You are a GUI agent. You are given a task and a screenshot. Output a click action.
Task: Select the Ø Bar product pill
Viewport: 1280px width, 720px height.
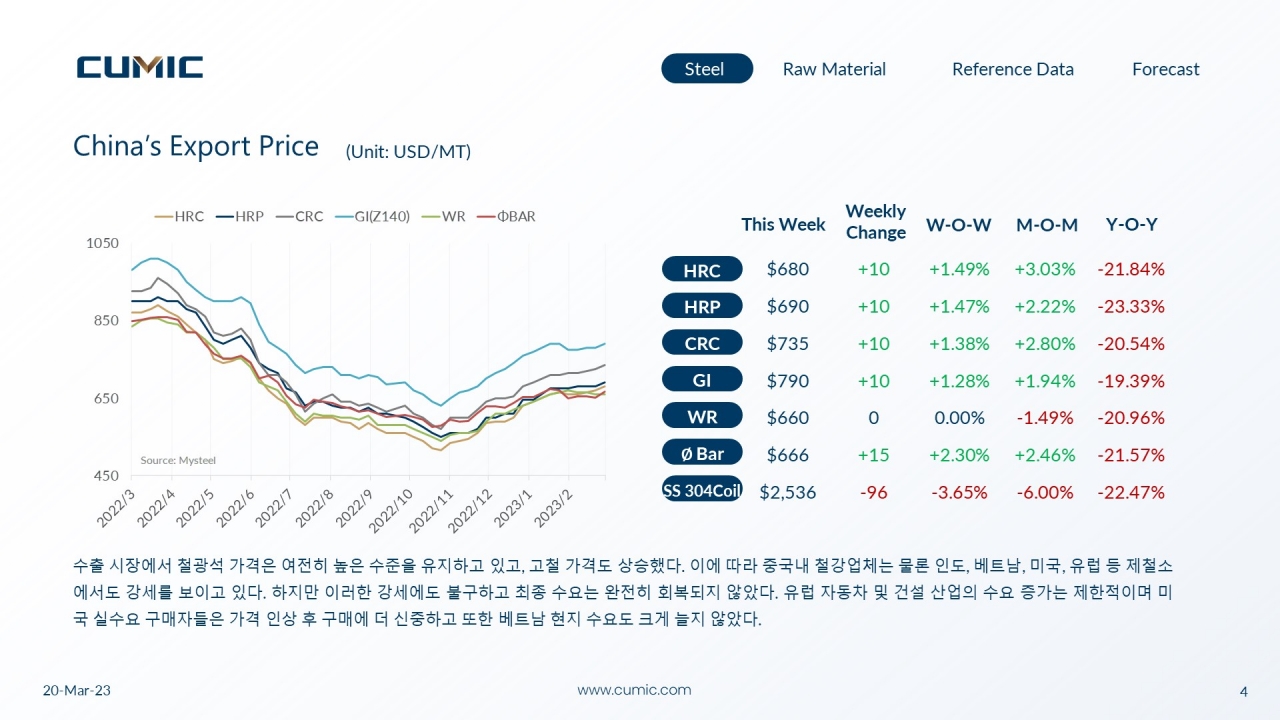702,453
